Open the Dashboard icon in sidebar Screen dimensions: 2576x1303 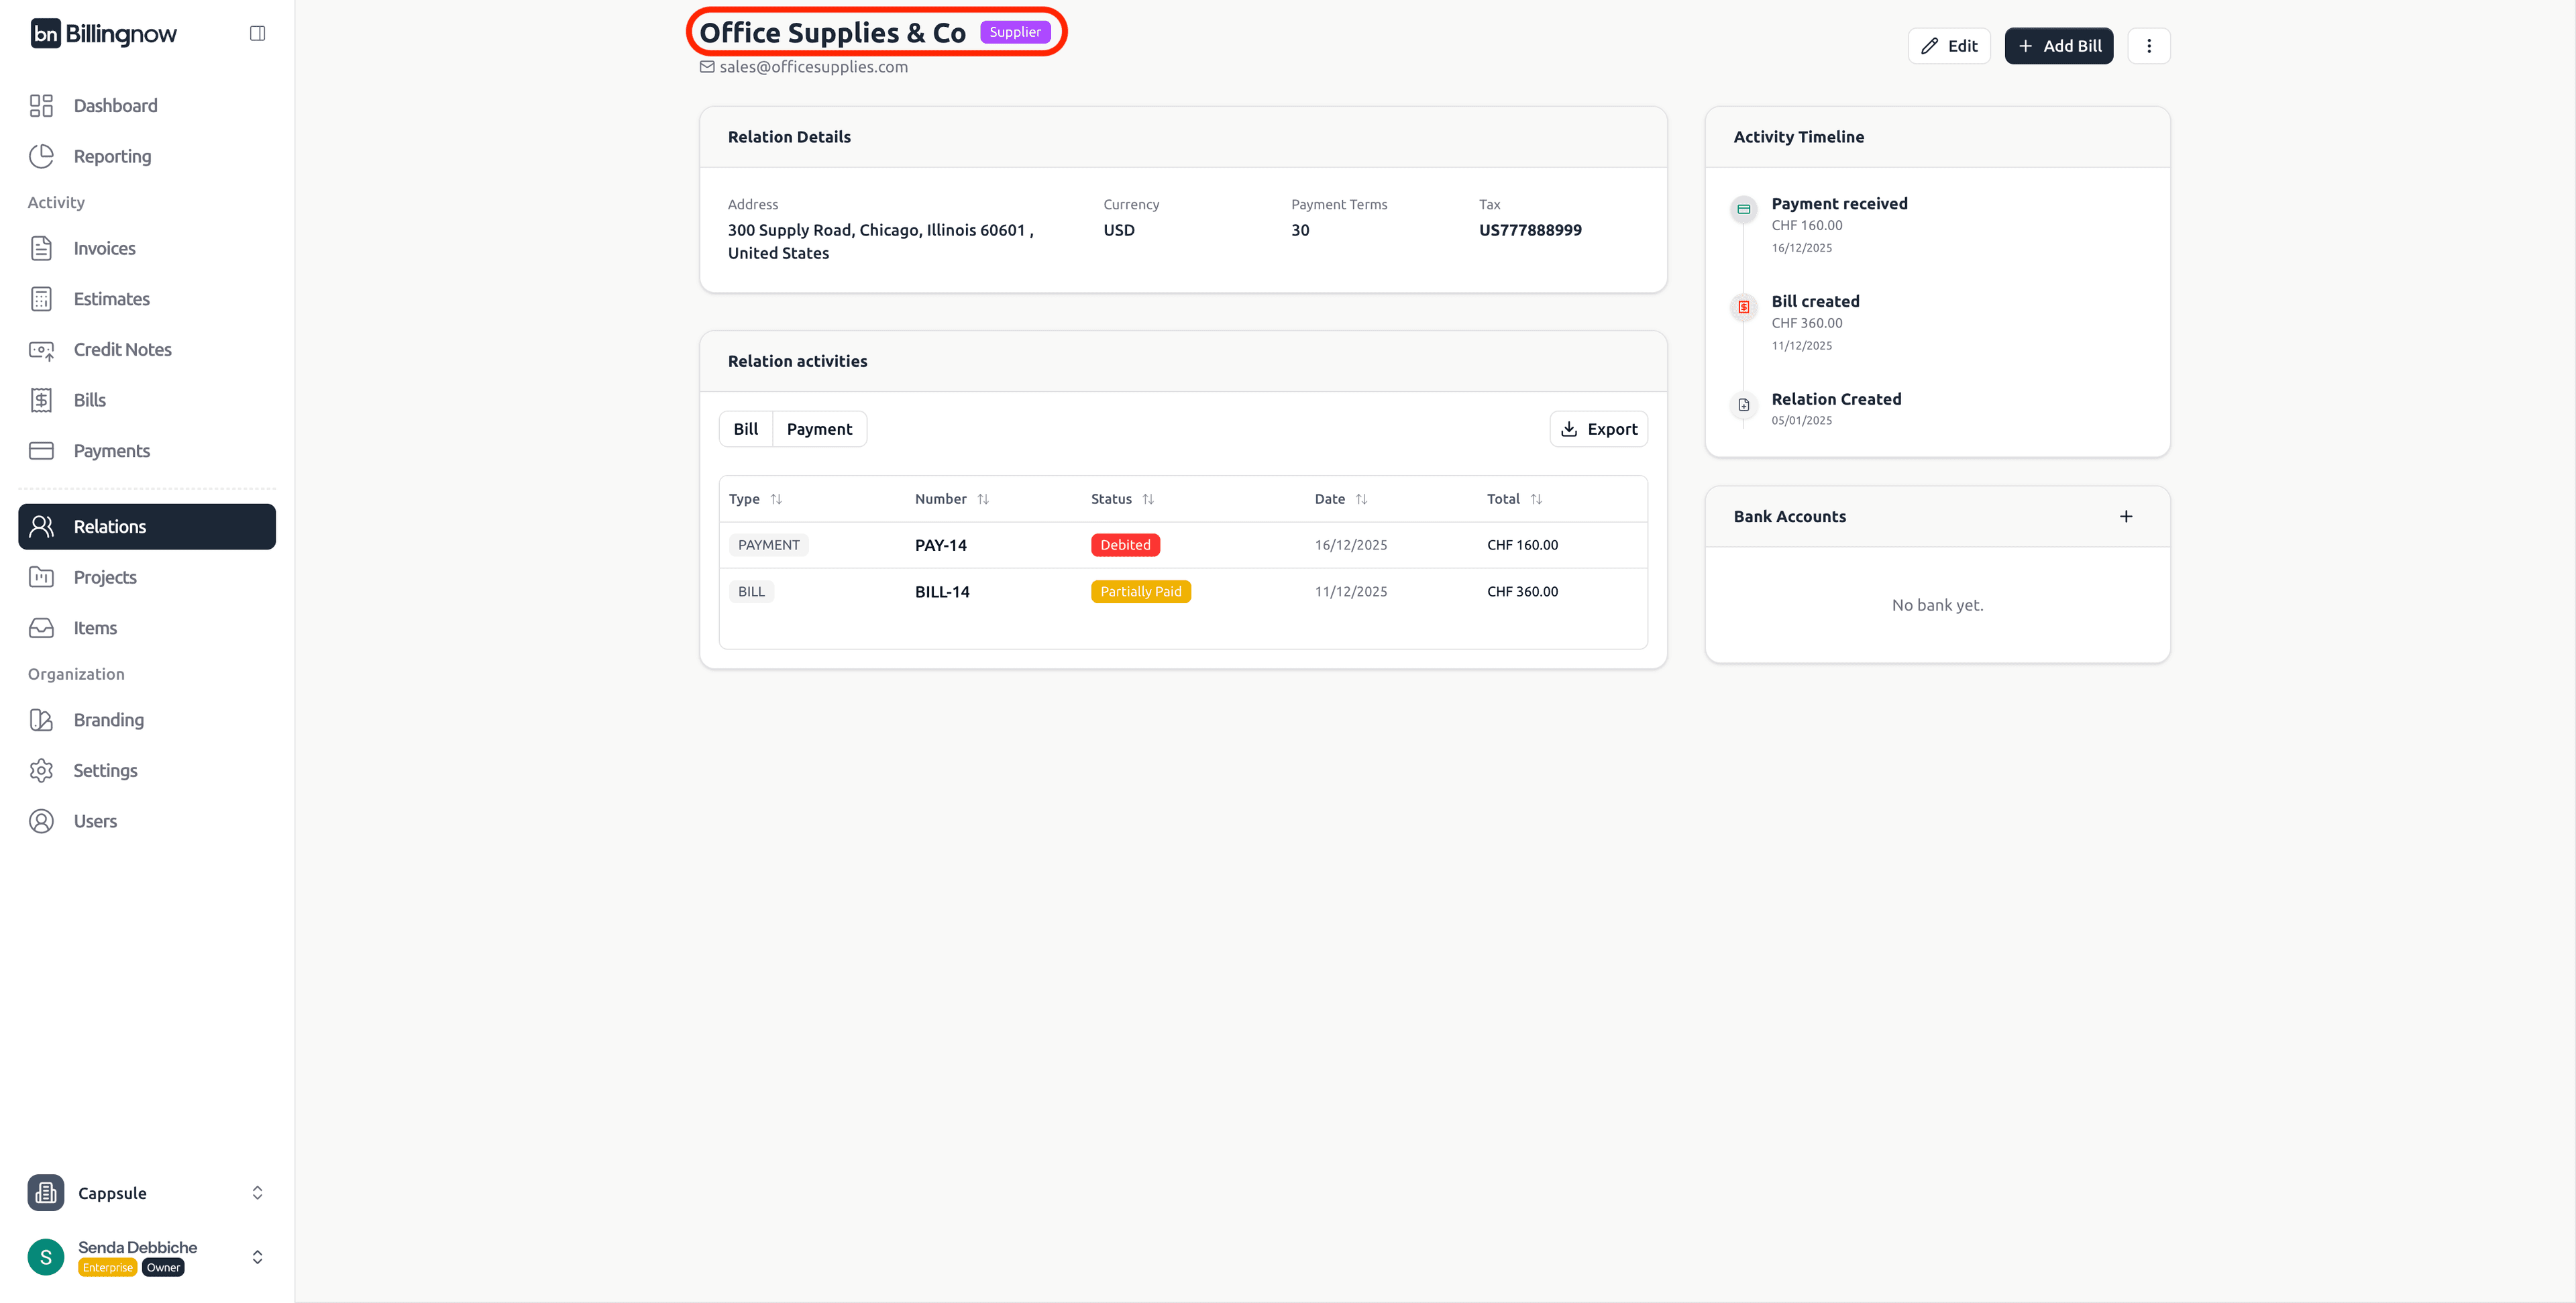pos(41,106)
